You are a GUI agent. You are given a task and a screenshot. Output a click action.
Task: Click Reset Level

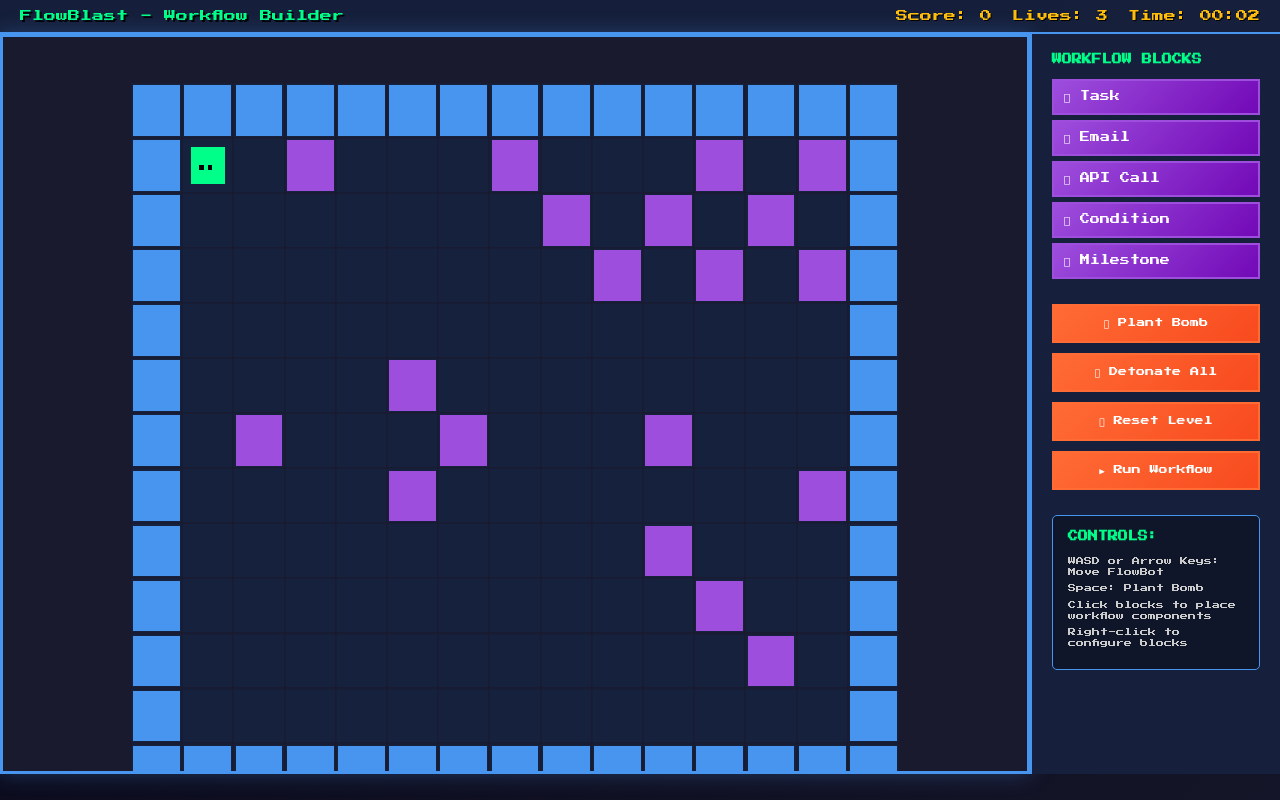coord(1155,421)
